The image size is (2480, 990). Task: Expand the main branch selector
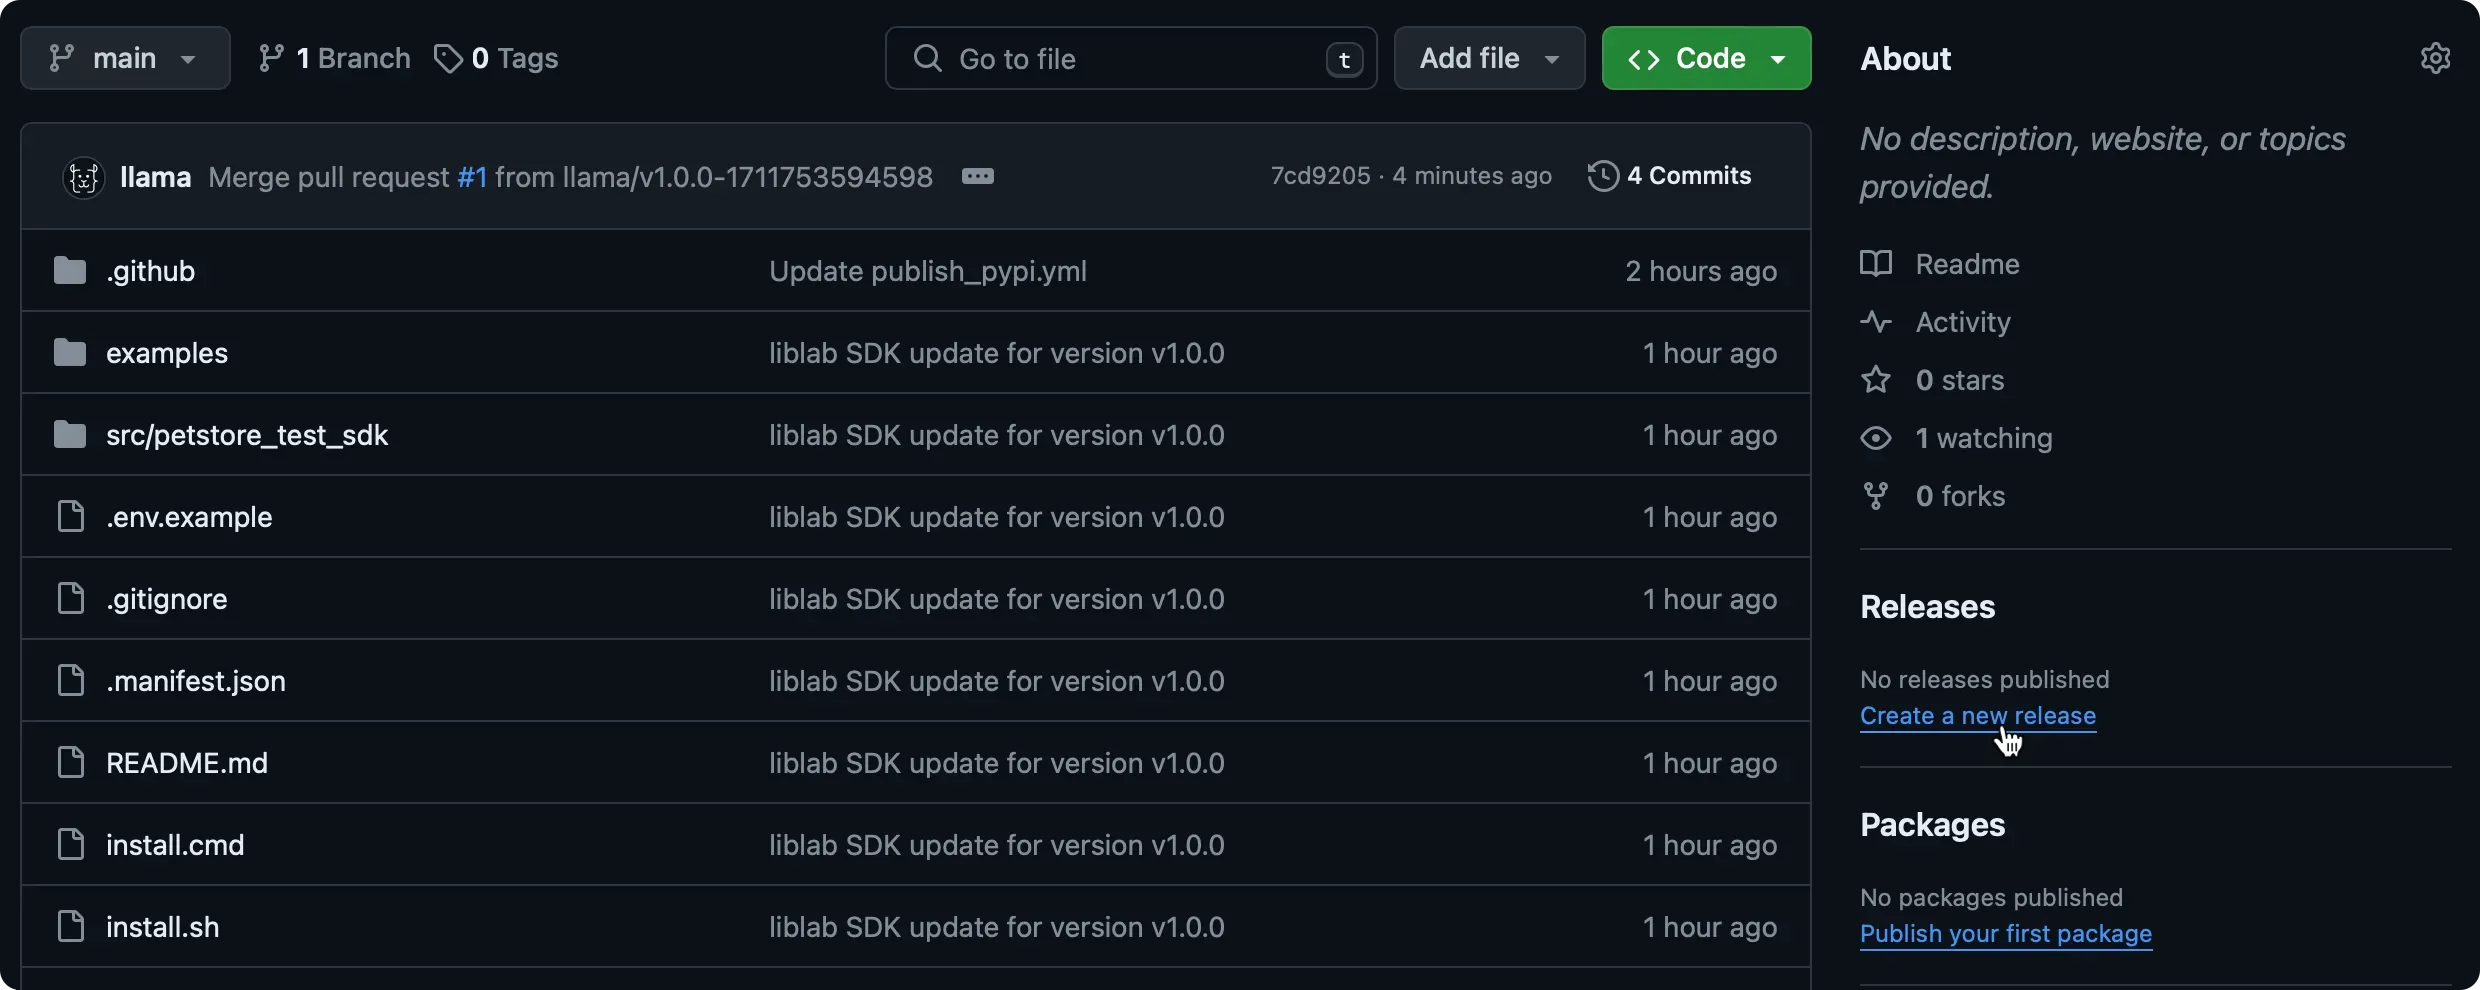[x=124, y=57]
